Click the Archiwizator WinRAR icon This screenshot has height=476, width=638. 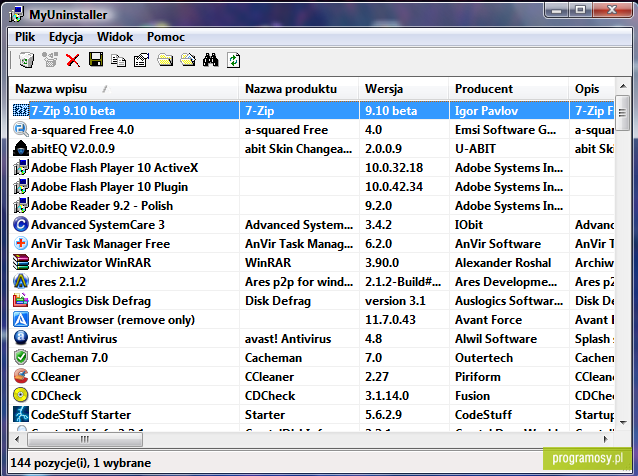coord(21,262)
